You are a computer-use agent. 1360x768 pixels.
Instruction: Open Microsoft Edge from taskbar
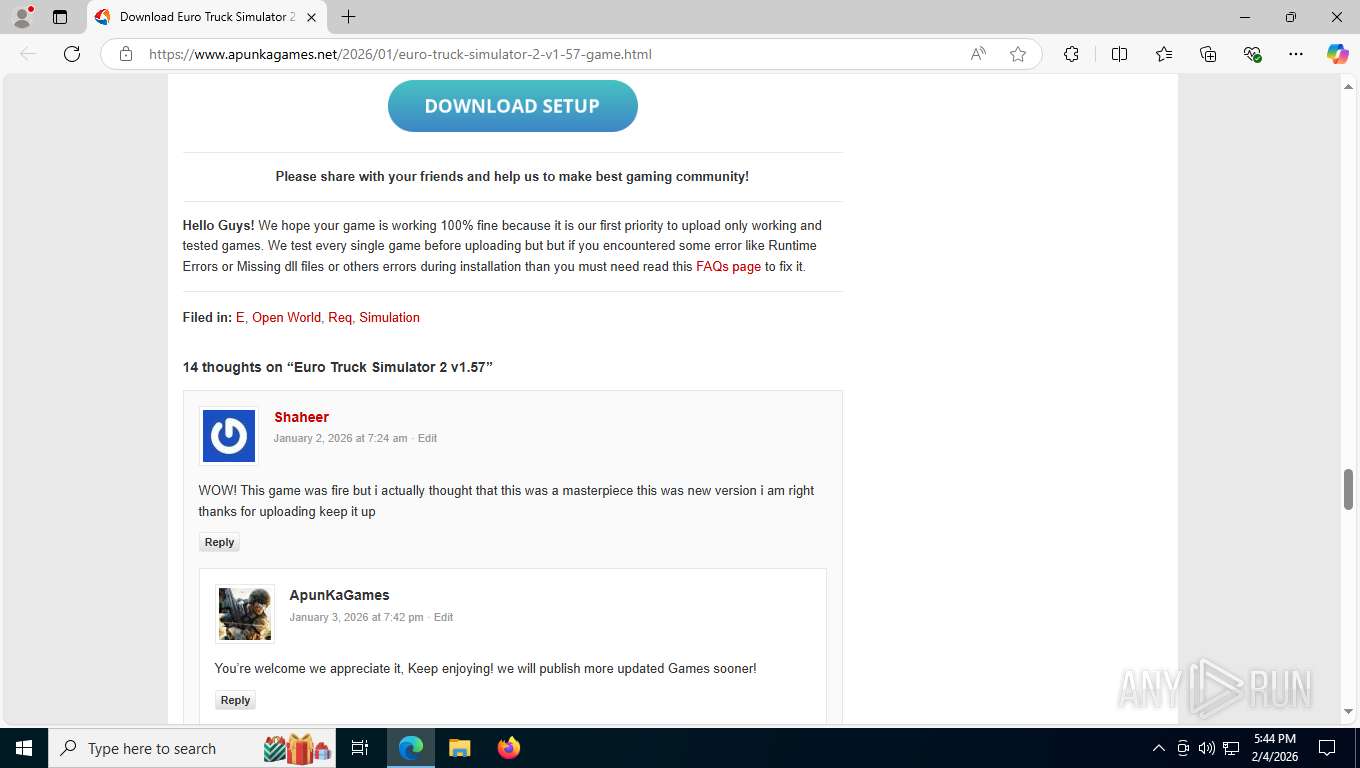click(411, 748)
